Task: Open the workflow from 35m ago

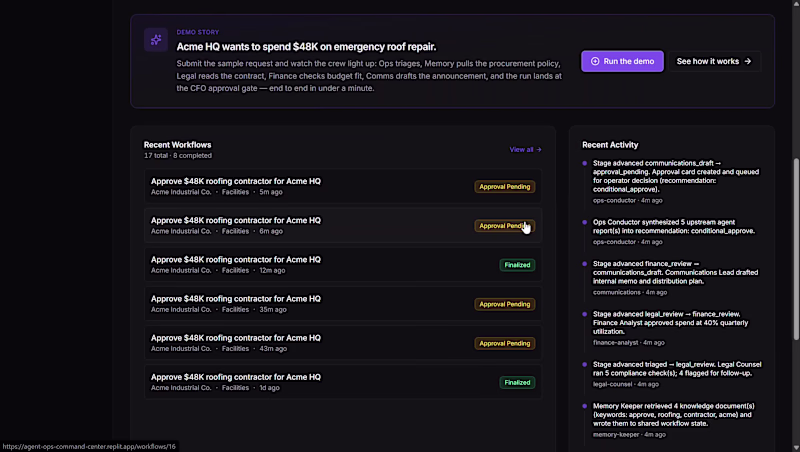Action: pyautogui.click(x=342, y=304)
